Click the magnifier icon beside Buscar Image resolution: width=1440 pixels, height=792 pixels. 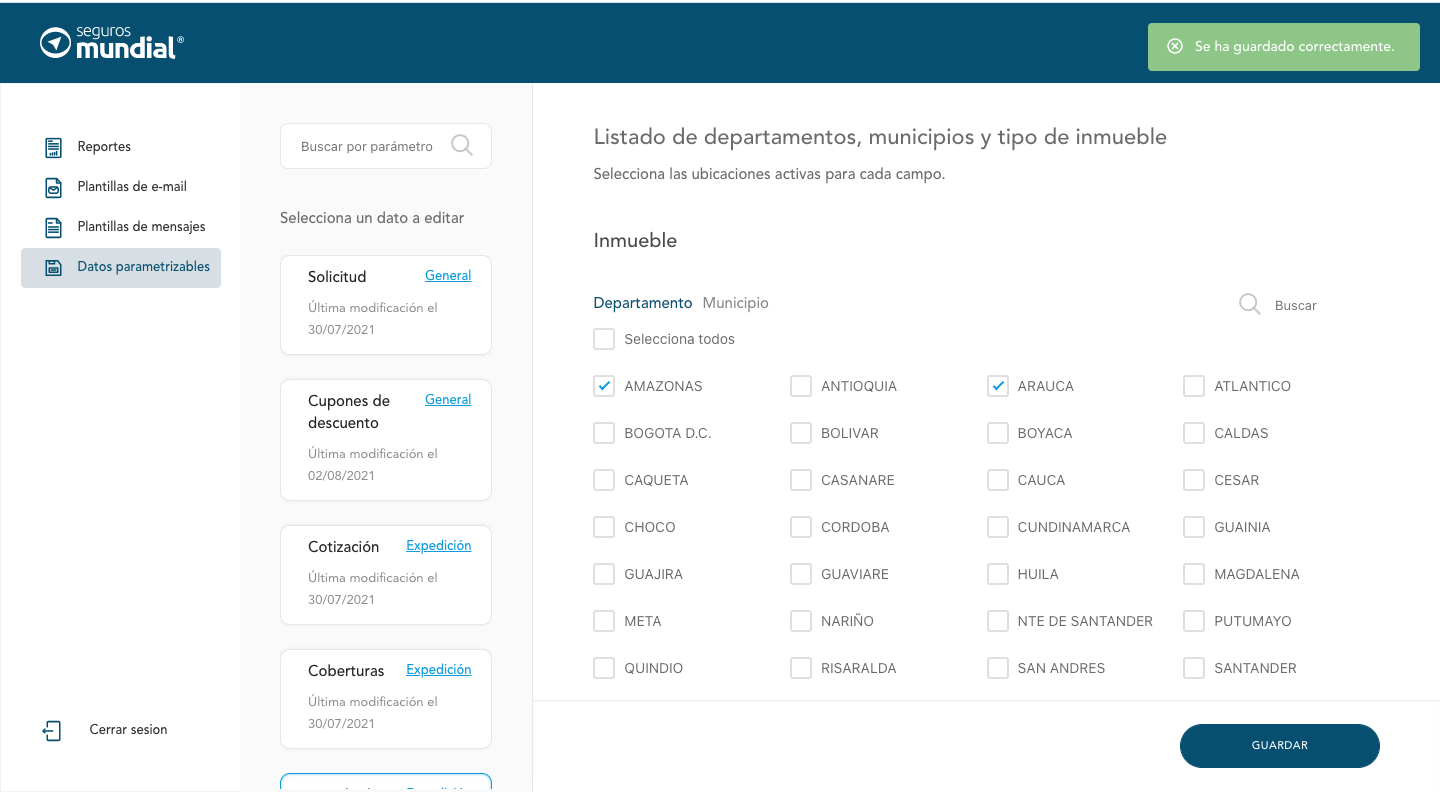pos(1250,304)
